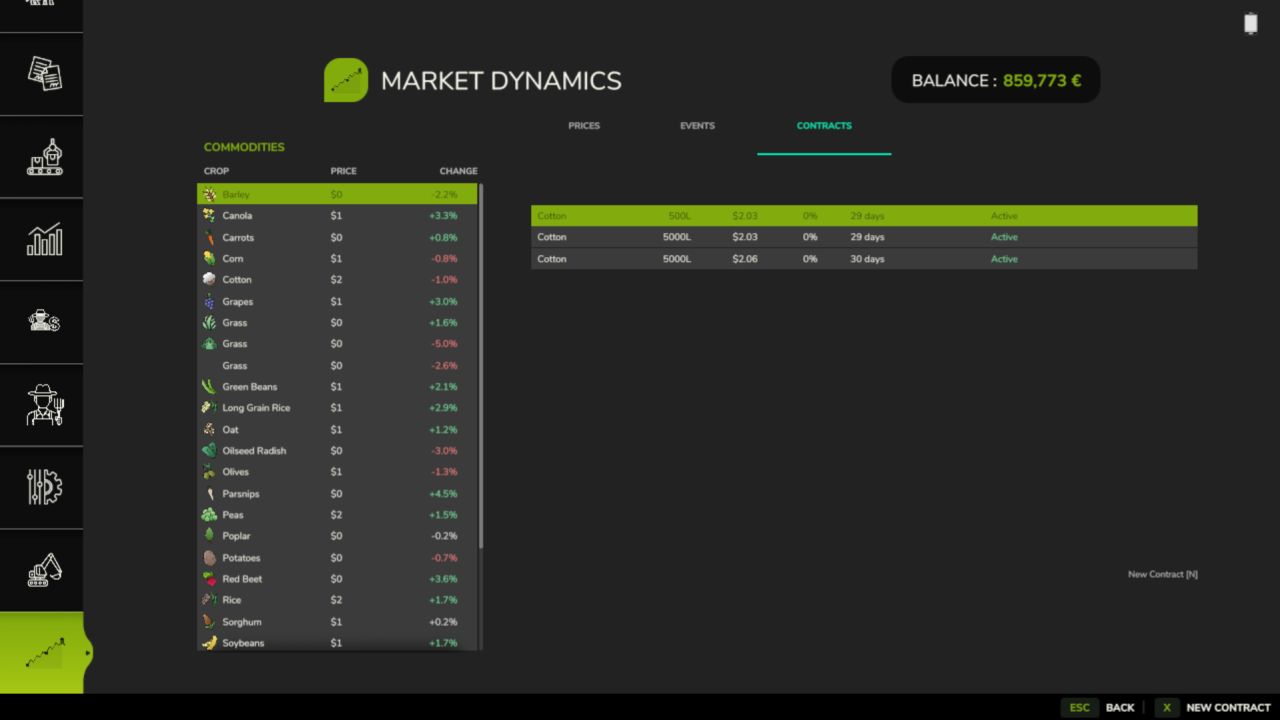Image resolution: width=1280 pixels, height=720 pixels.
Task: Open the farmer with dollar sign icon
Action: 43,322
